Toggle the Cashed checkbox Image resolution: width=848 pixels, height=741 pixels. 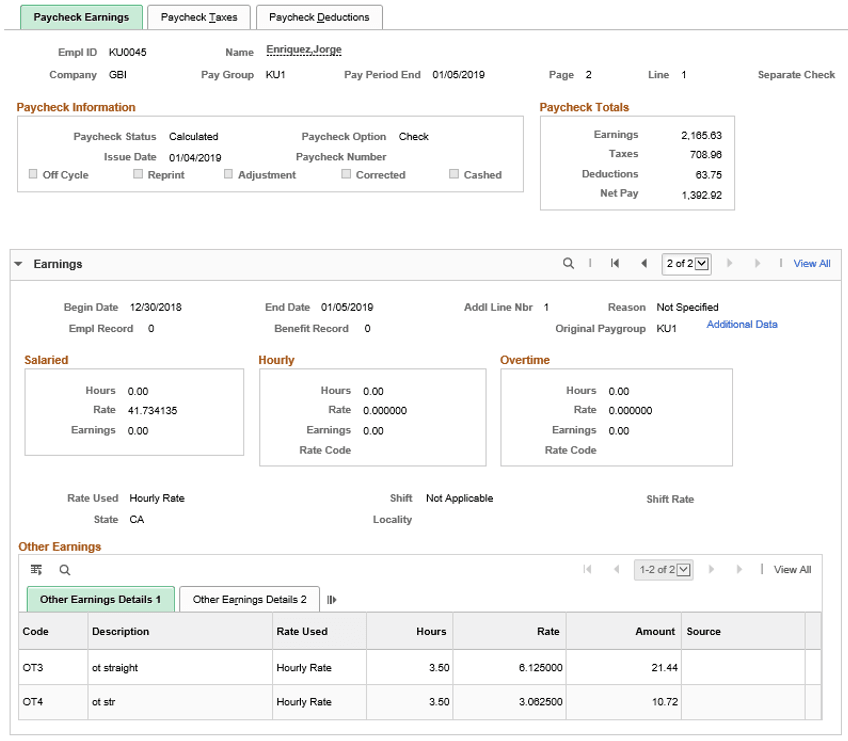453,174
